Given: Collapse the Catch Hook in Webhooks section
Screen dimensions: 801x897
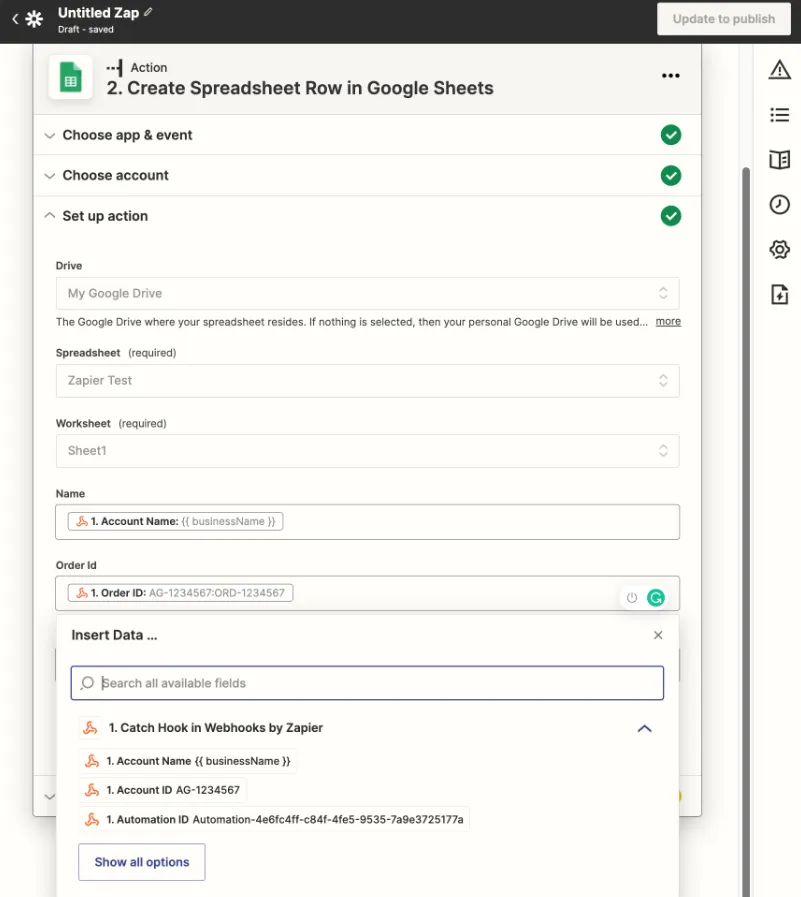Looking at the screenshot, I should (x=645, y=728).
